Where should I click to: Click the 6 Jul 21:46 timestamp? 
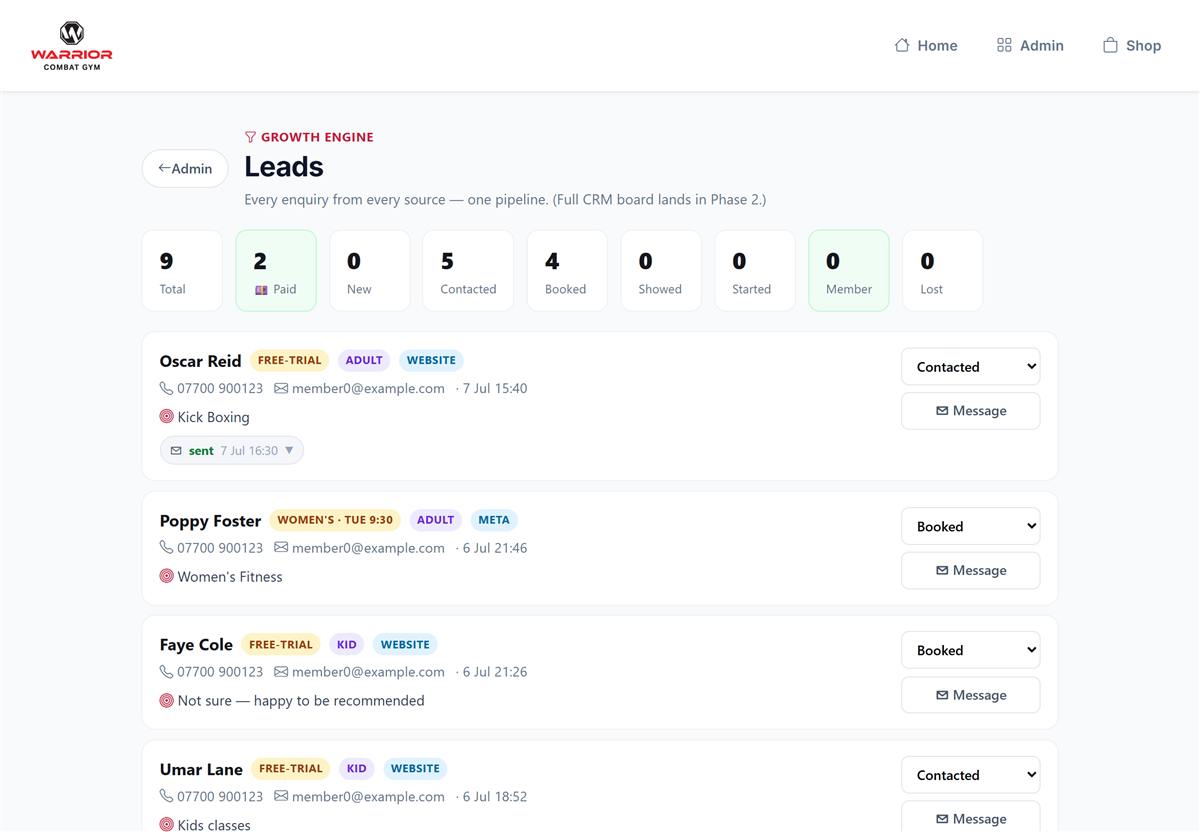pyautogui.click(x=495, y=548)
